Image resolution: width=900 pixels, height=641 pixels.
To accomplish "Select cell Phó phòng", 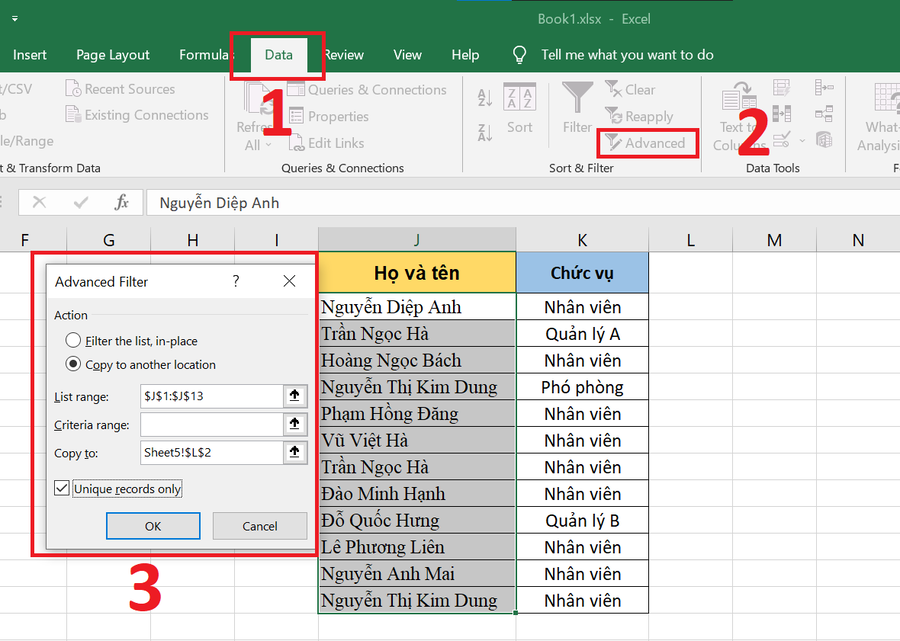I will (582, 387).
